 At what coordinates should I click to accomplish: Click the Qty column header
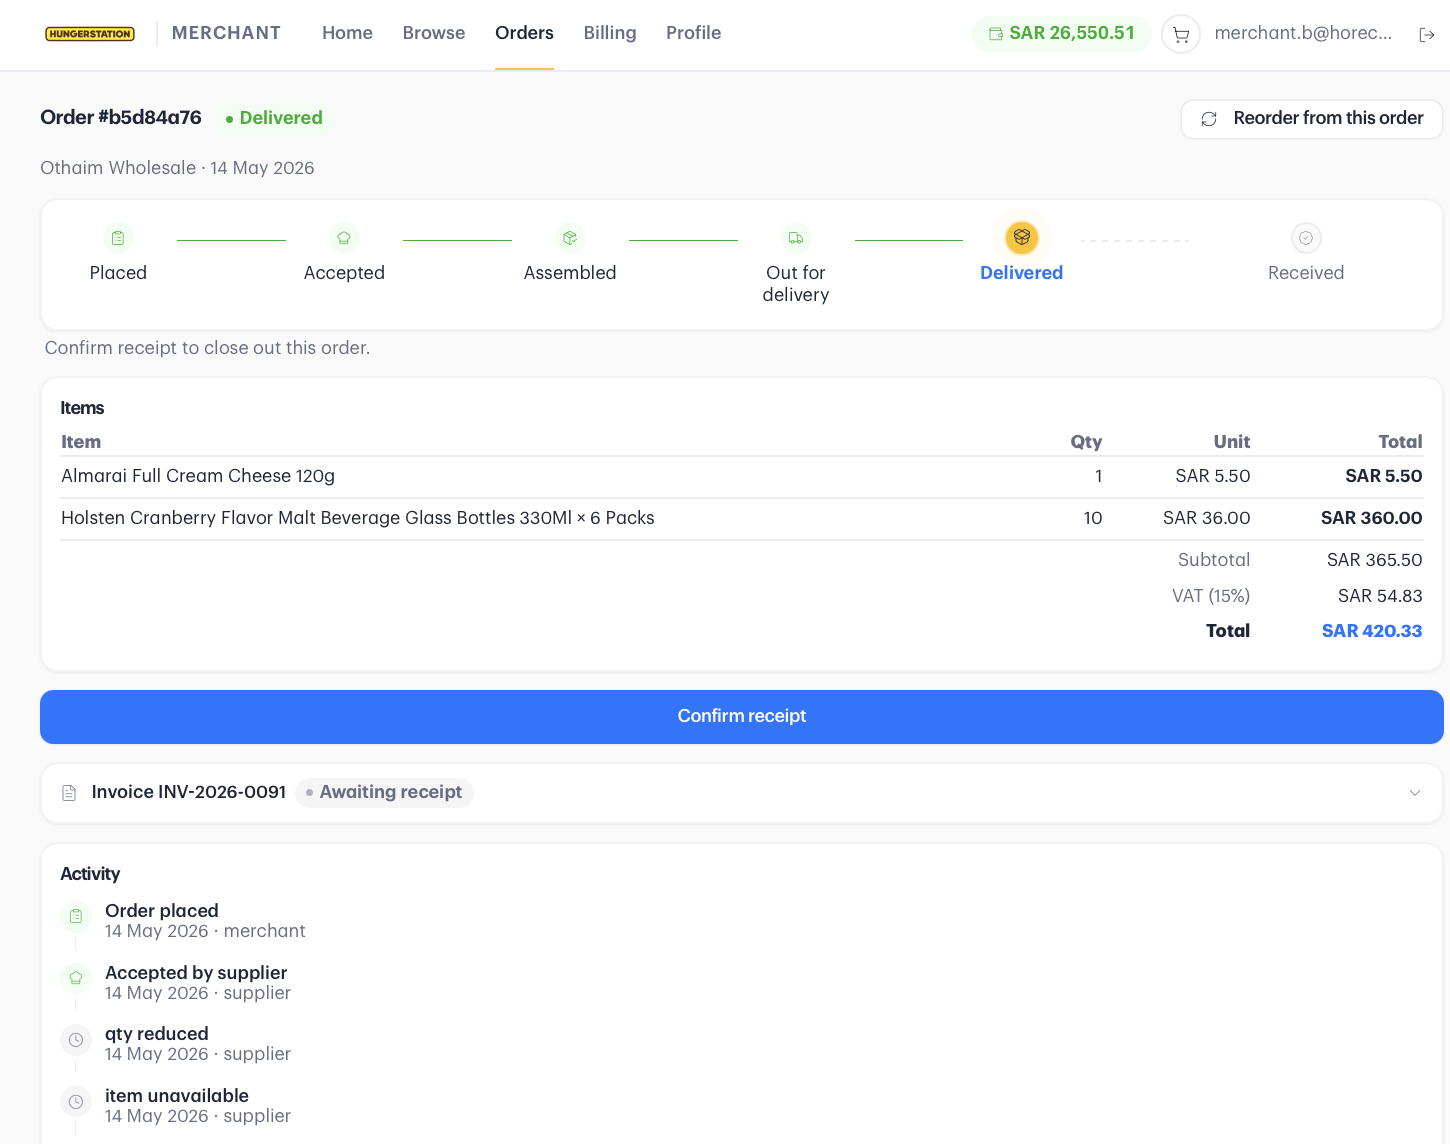tap(1086, 442)
